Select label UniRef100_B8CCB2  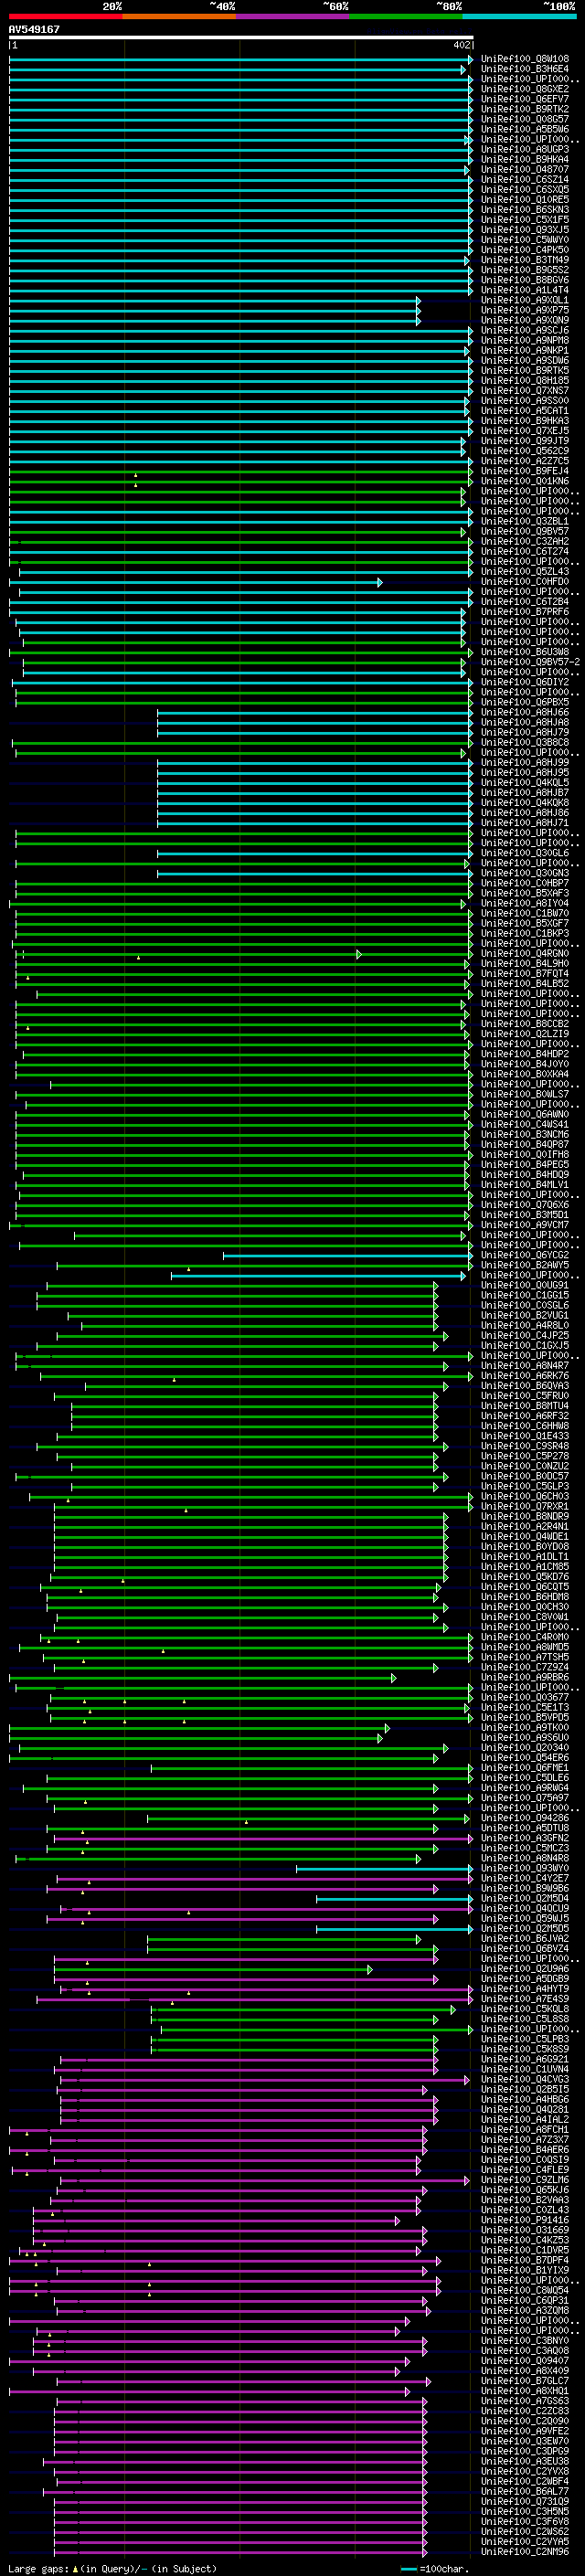point(524,1024)
